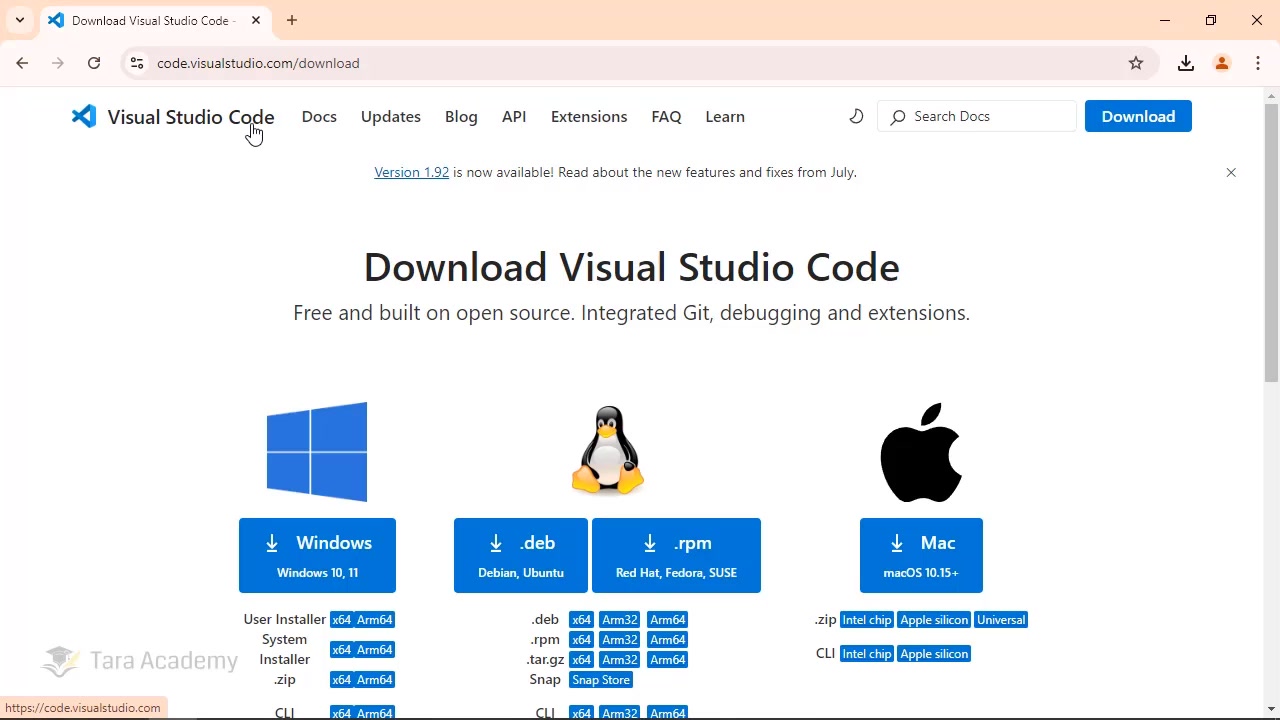Click the Linux penguin icon
Screen dimensions: 1280x720
tap(607, 450)
